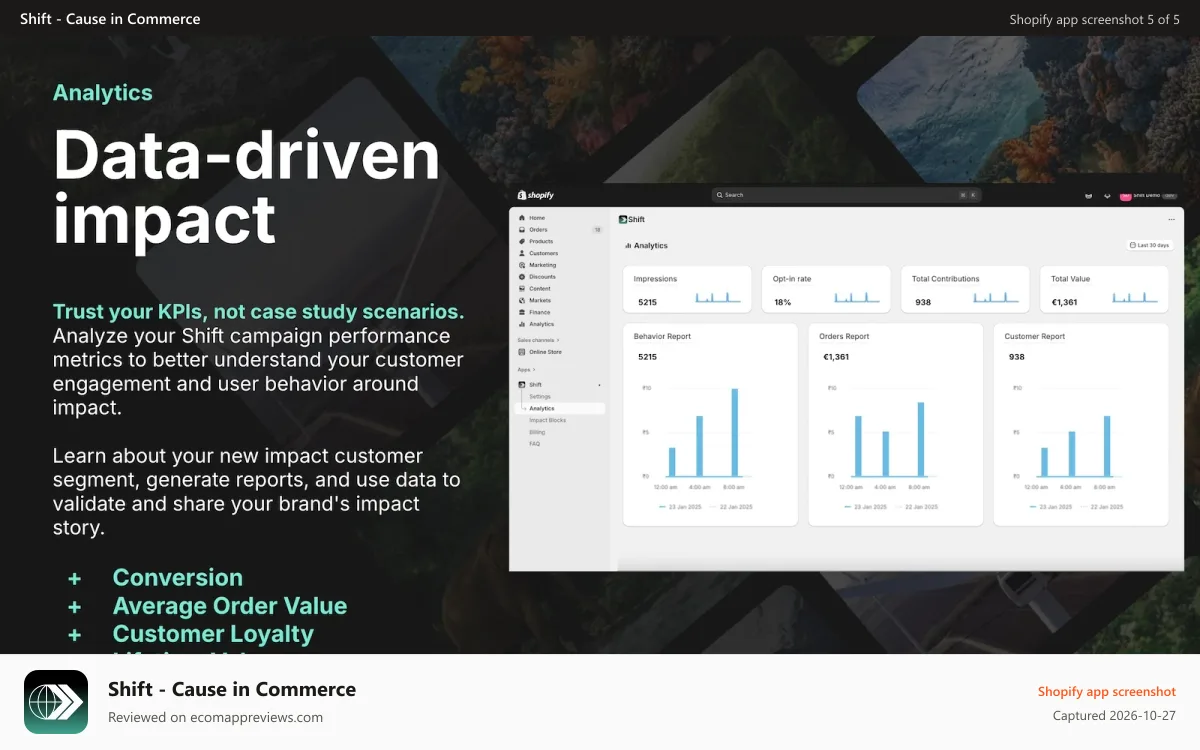The image size is (1200, 750).
Task: Click the 23 Jan 2025 legend in Behavior Report
Action: click(682, 507)
